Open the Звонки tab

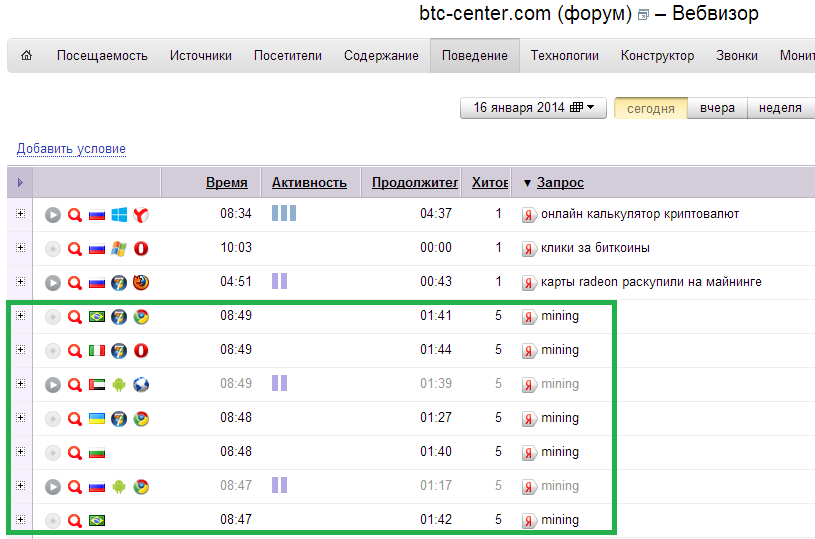tap(737, 56)
